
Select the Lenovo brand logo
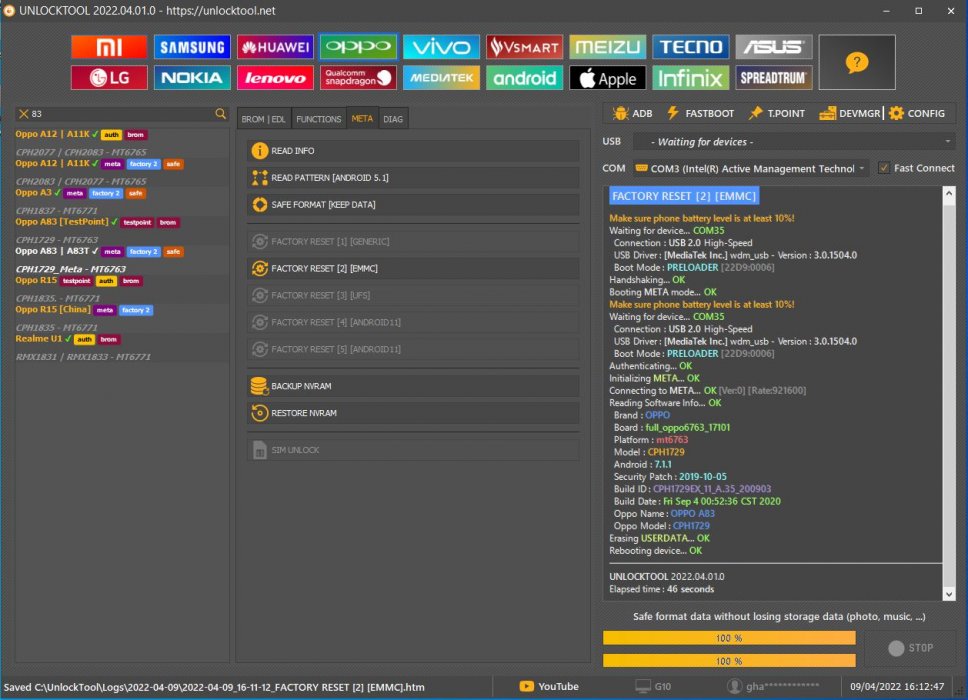[x=275, y=78]
